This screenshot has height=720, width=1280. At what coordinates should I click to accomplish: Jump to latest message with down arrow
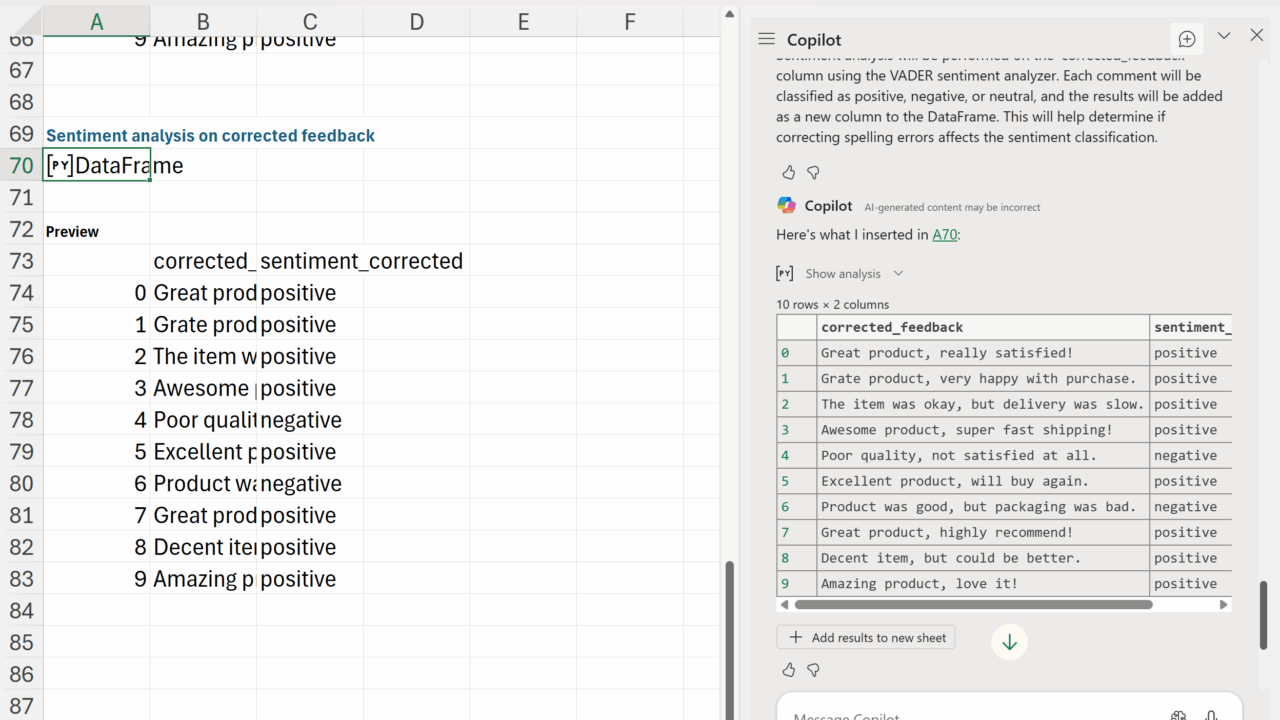(x=1009, y=642)
